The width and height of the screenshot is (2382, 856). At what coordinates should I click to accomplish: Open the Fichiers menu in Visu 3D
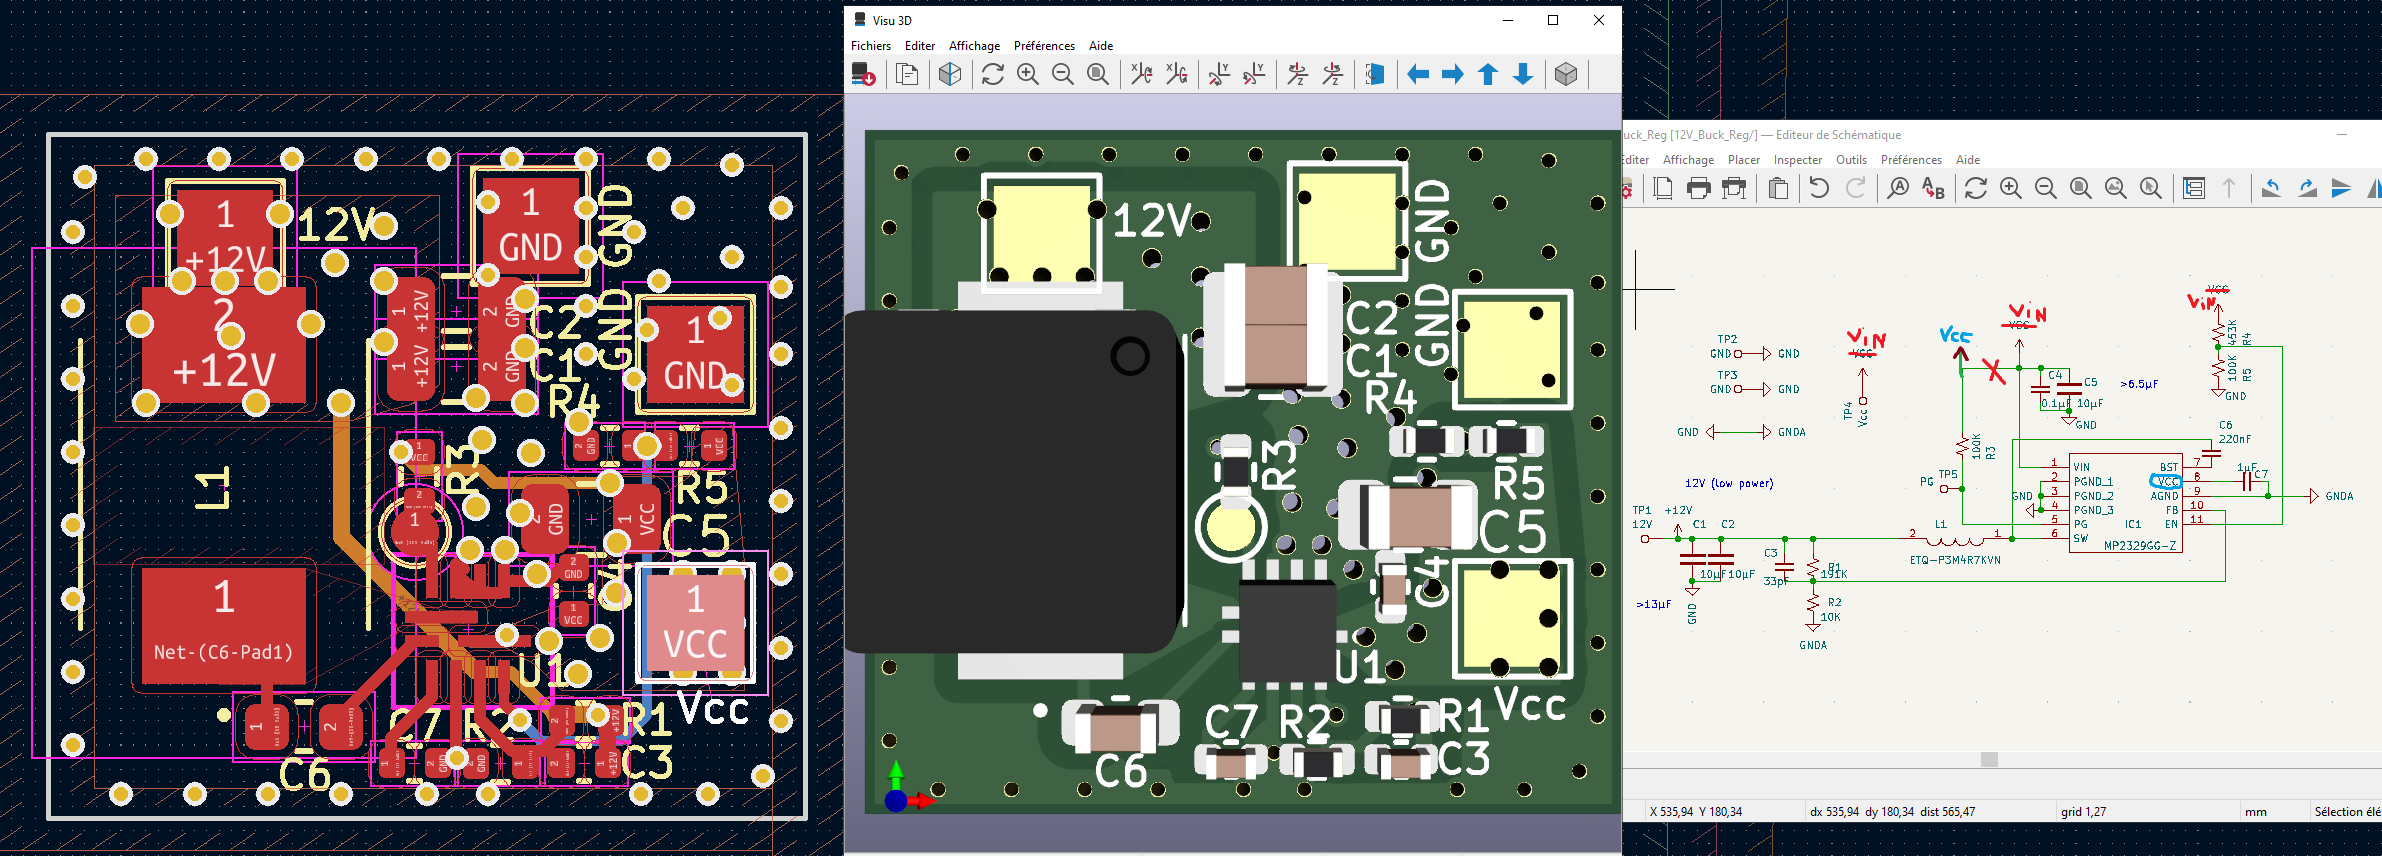[x=871, y=46]
